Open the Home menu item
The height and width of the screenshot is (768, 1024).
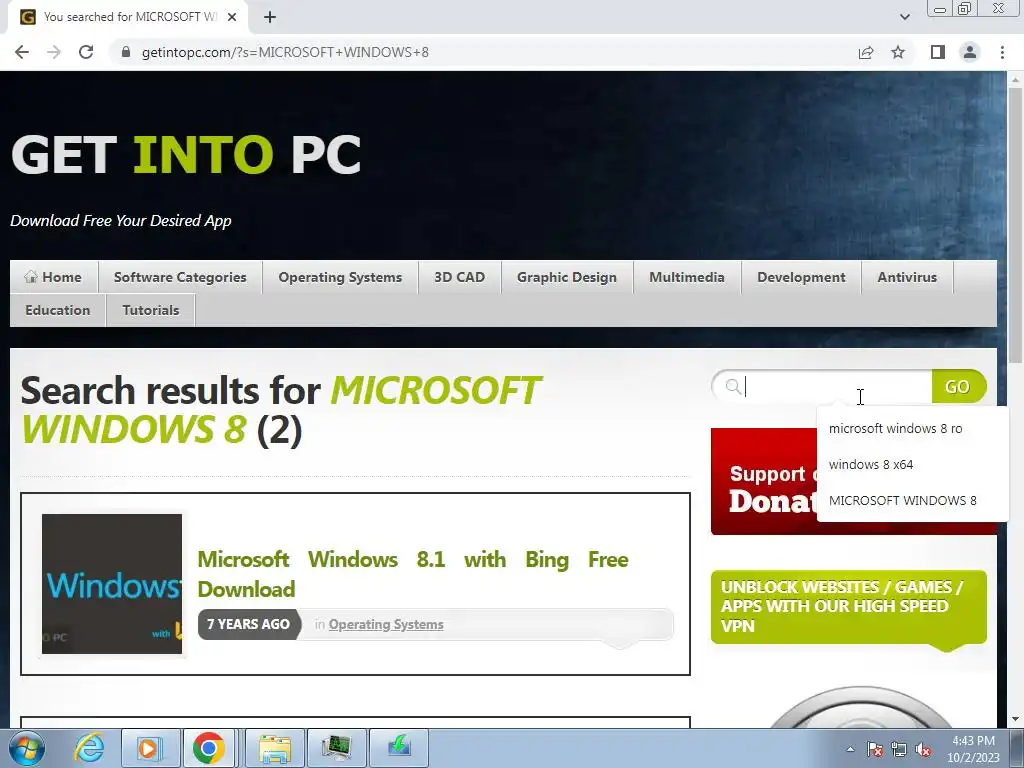point(54,277)
